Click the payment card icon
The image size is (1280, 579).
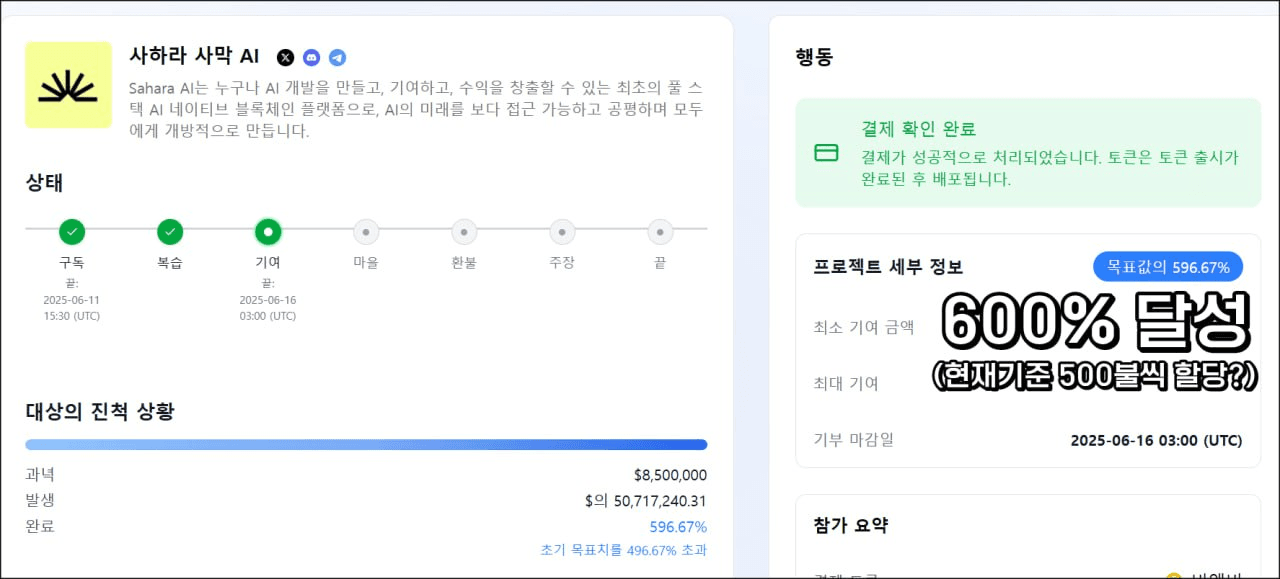(x=826, y=153)
